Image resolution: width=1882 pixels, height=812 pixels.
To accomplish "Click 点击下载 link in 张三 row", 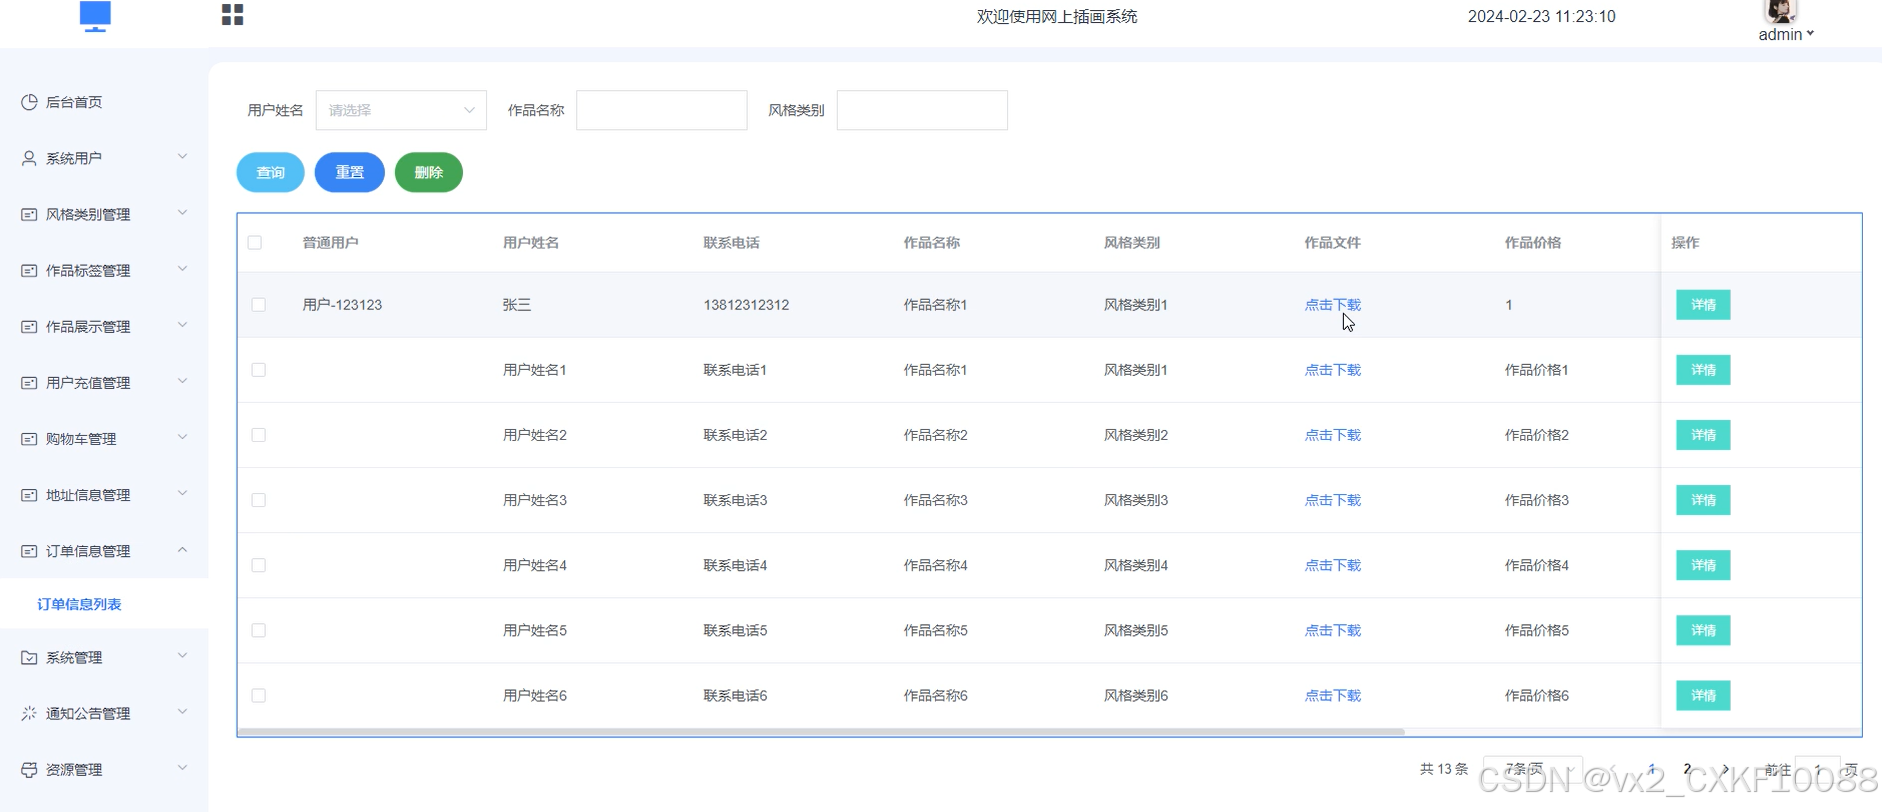I will coord(1332,305).
